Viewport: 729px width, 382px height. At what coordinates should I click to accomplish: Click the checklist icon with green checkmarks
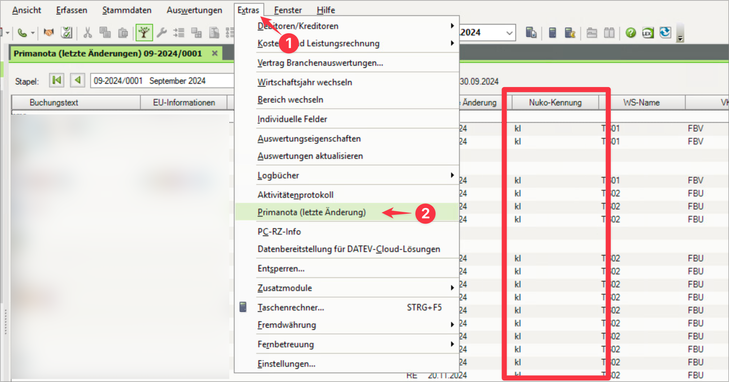click(67, 33)
